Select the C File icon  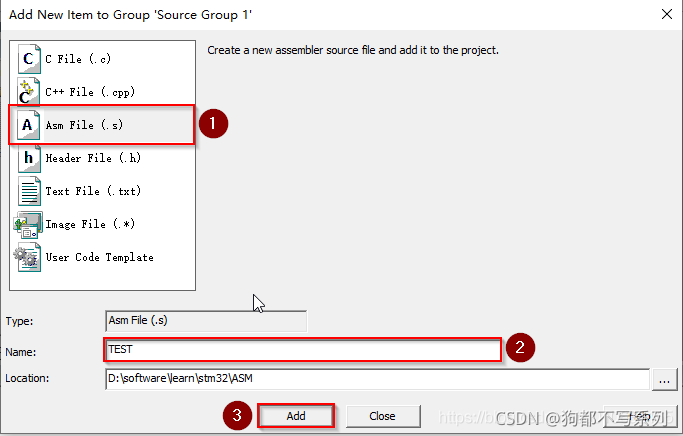tap(29, 58)
